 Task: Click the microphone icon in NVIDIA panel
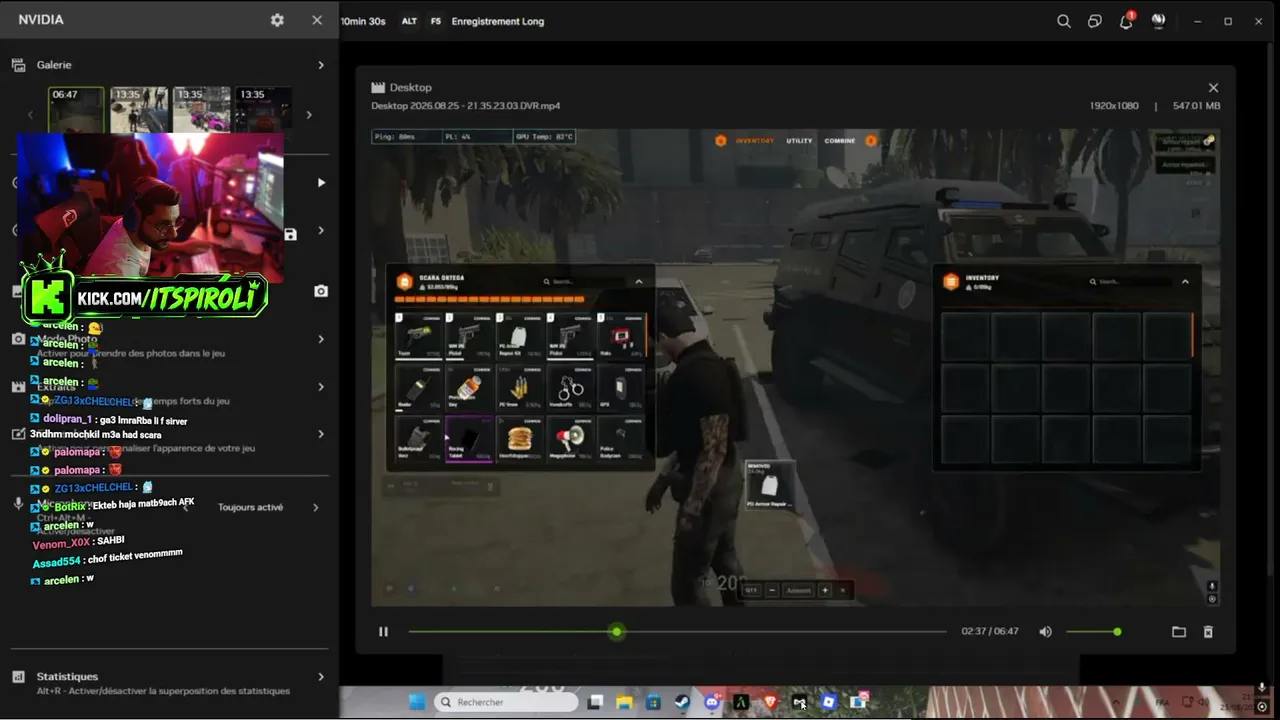18,504
